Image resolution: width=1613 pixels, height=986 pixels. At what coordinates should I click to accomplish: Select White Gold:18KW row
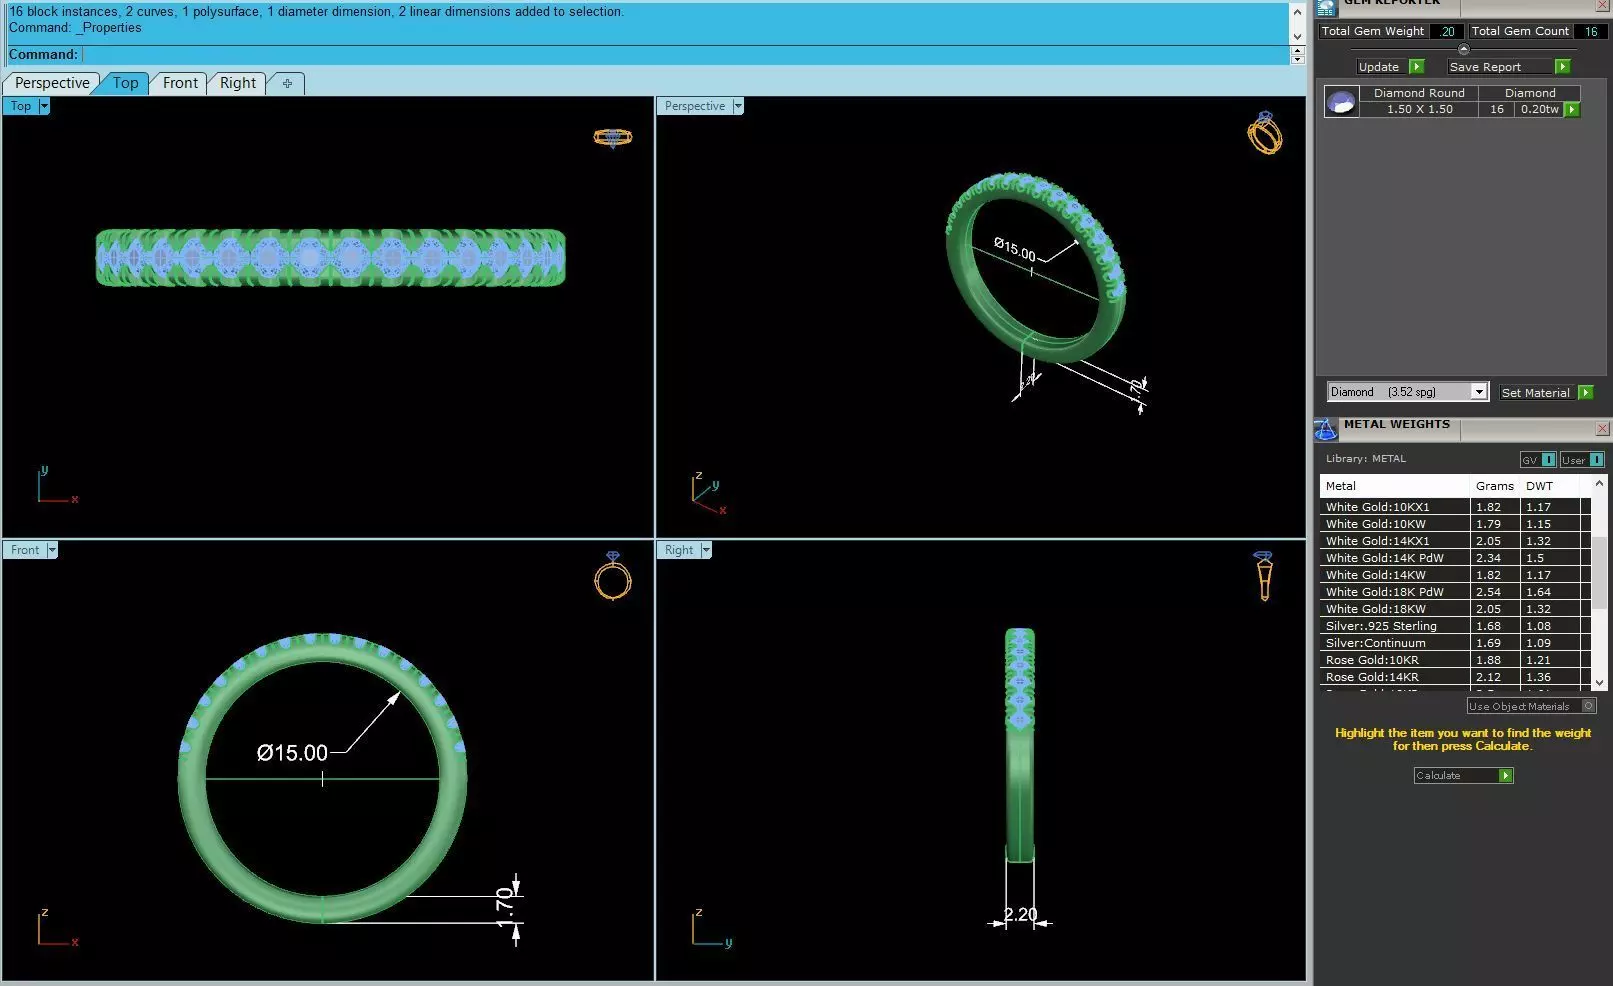pos(1455,609)
